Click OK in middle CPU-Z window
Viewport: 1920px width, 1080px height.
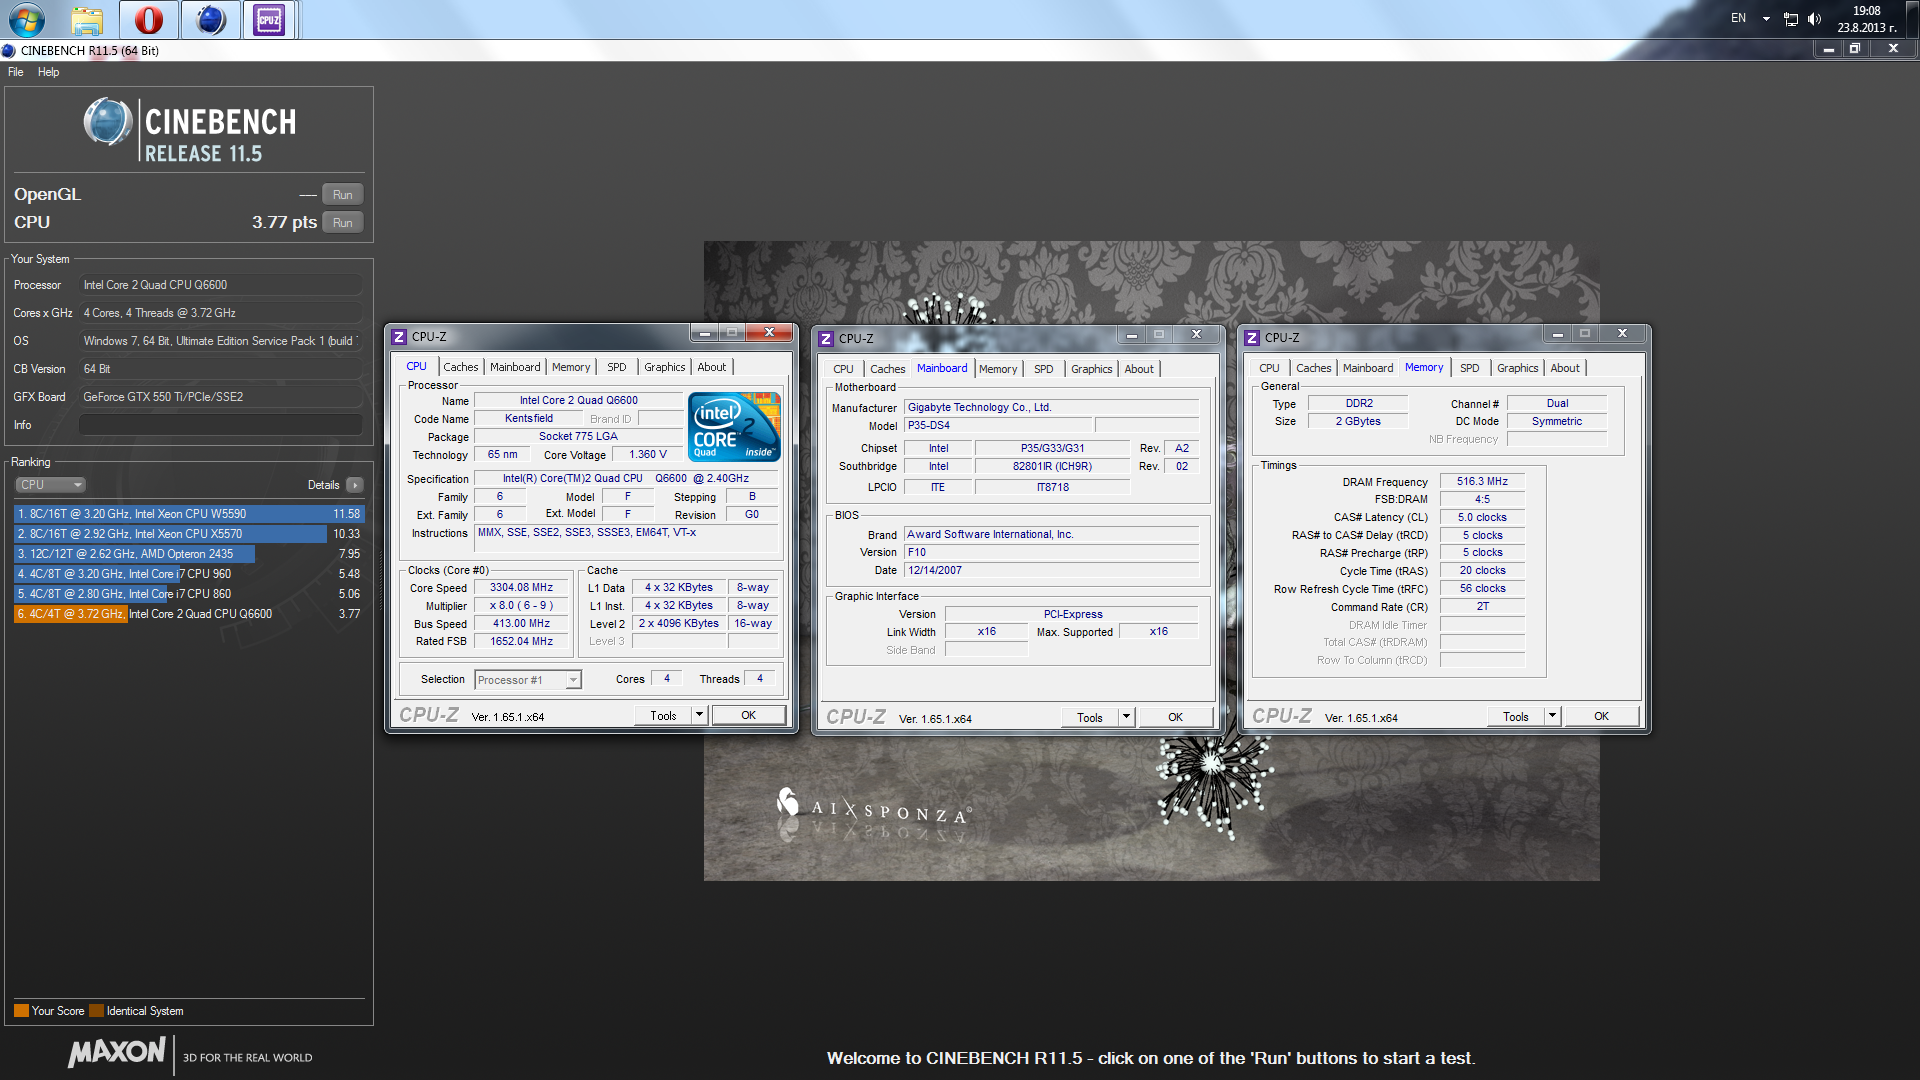1175,718
